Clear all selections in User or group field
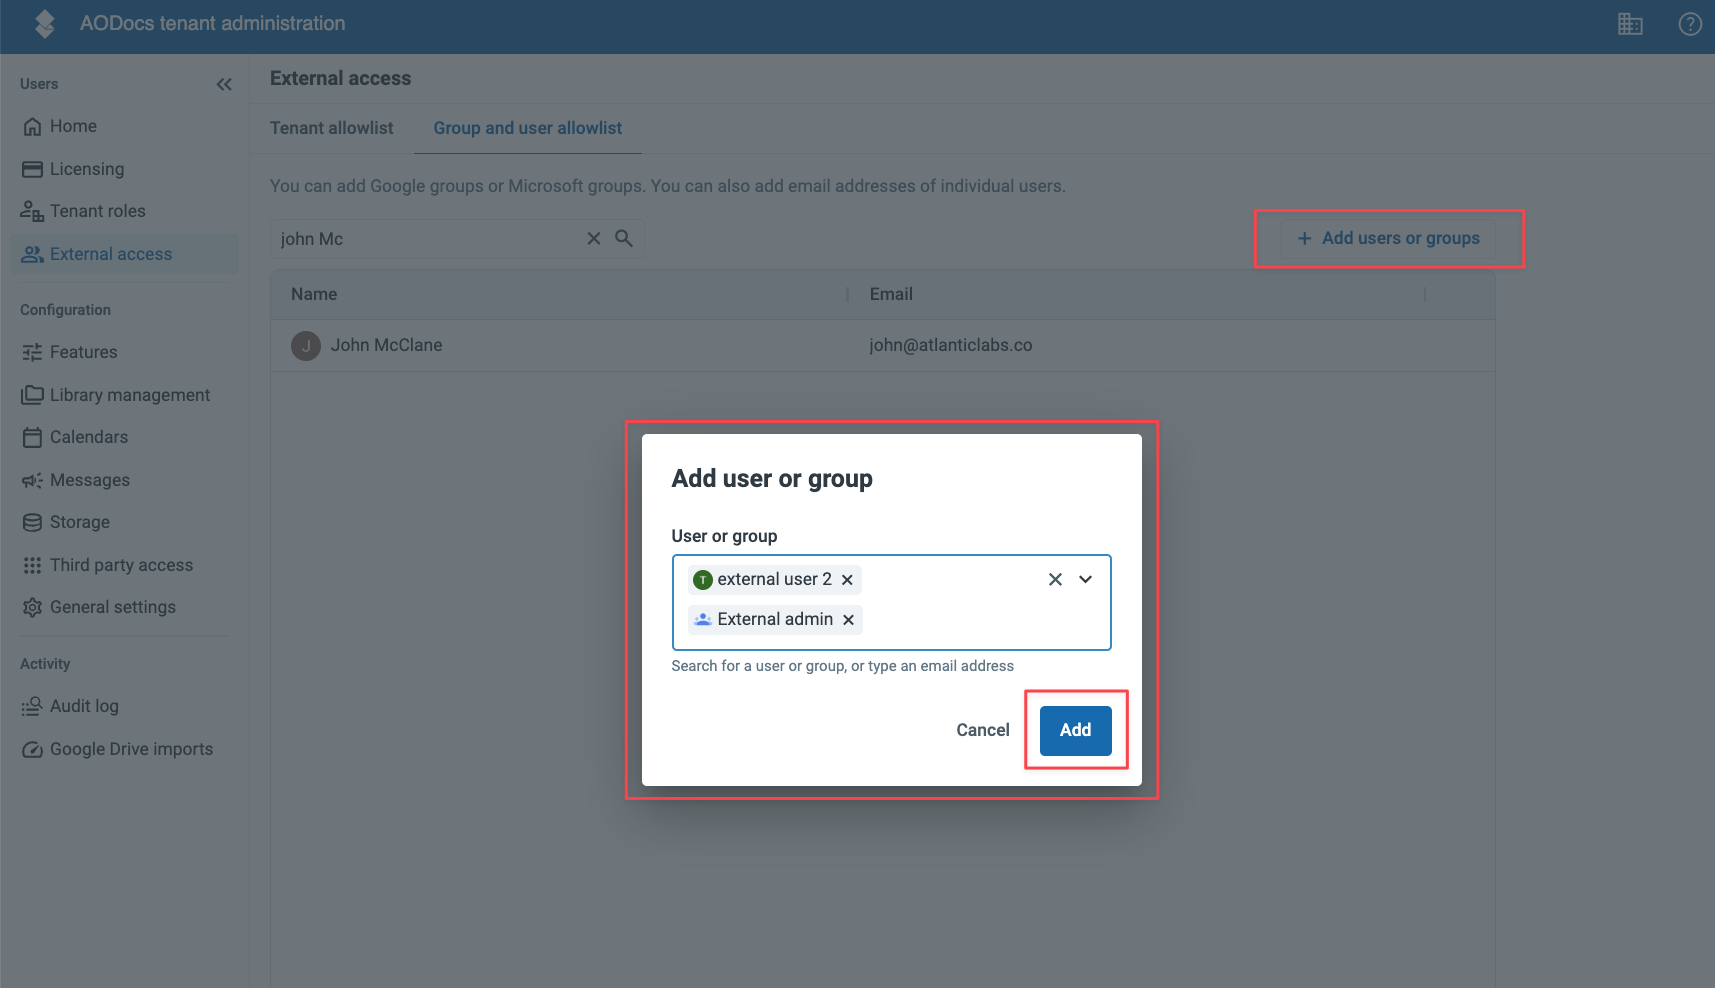This screenshot has width=1715, height=988. [x=1055, y=579]
